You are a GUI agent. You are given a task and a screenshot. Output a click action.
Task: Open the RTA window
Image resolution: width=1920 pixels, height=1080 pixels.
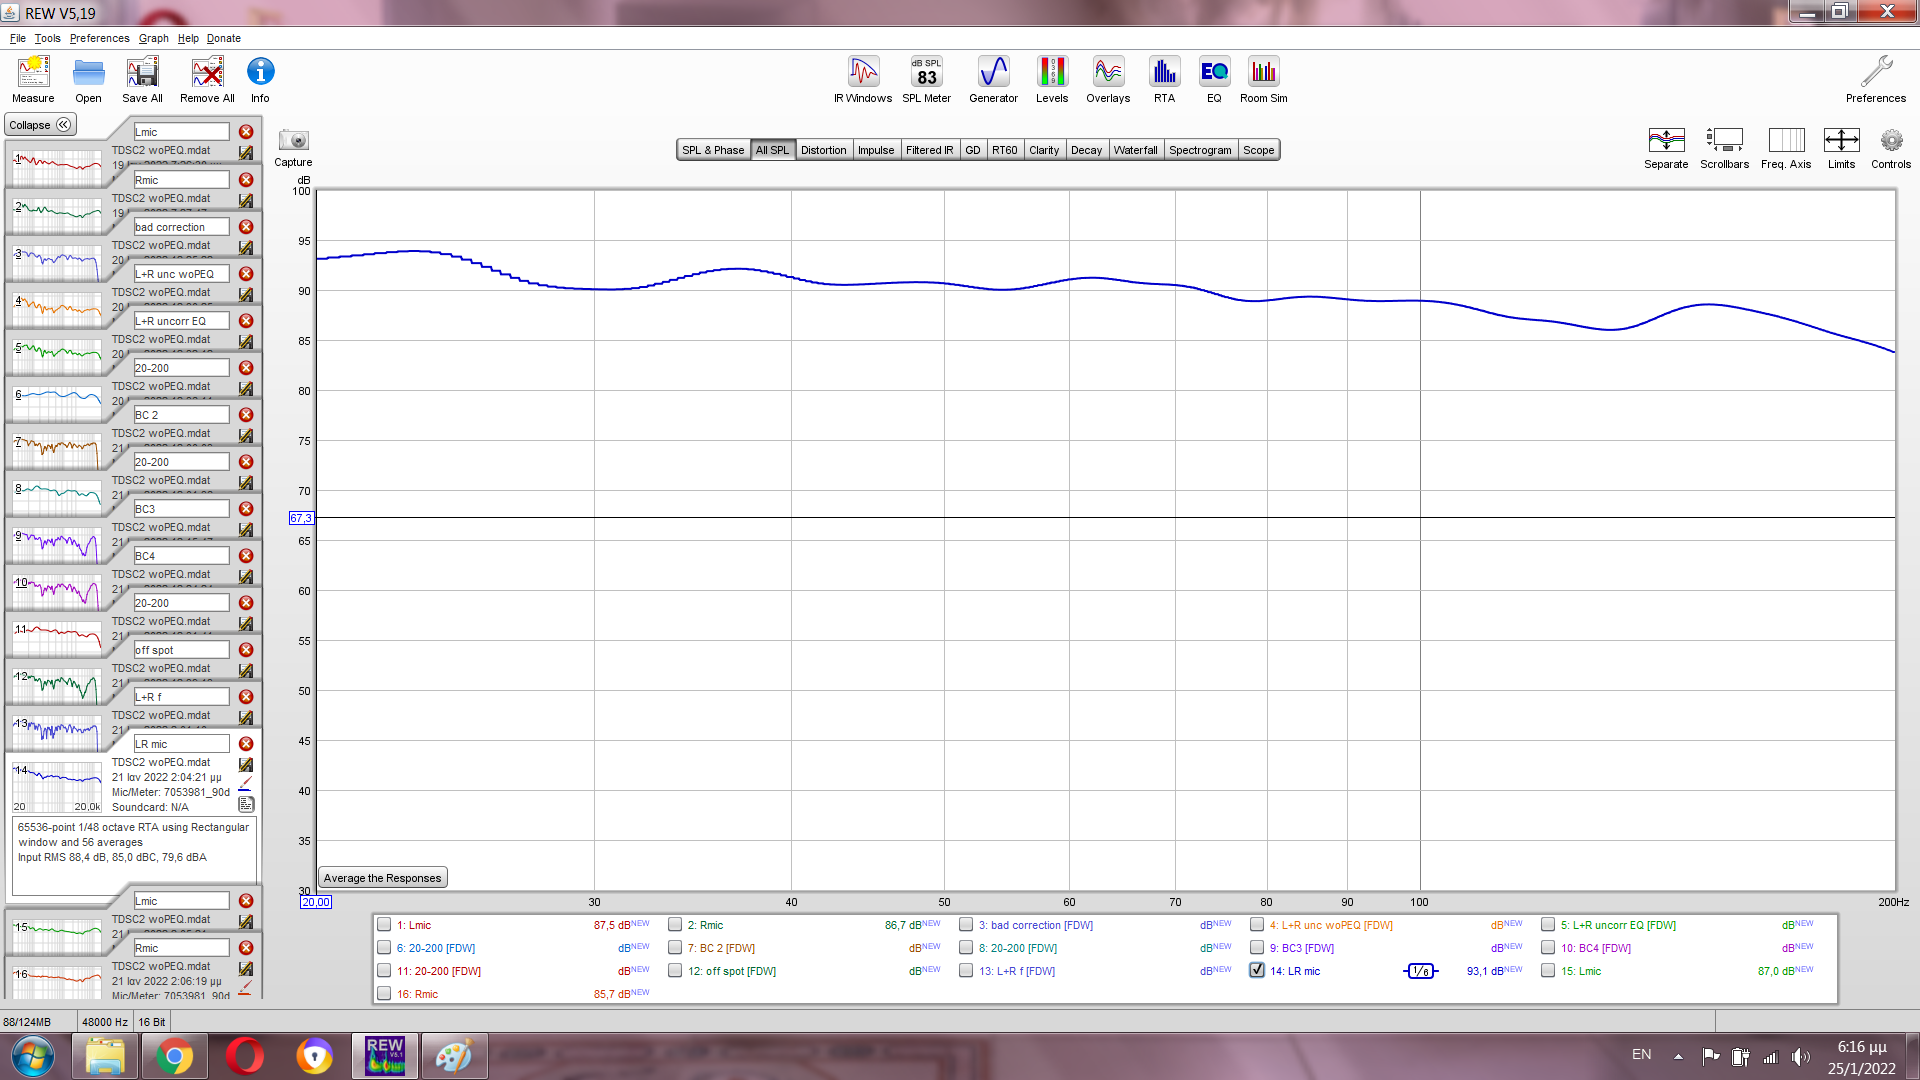pos(1164,79)
